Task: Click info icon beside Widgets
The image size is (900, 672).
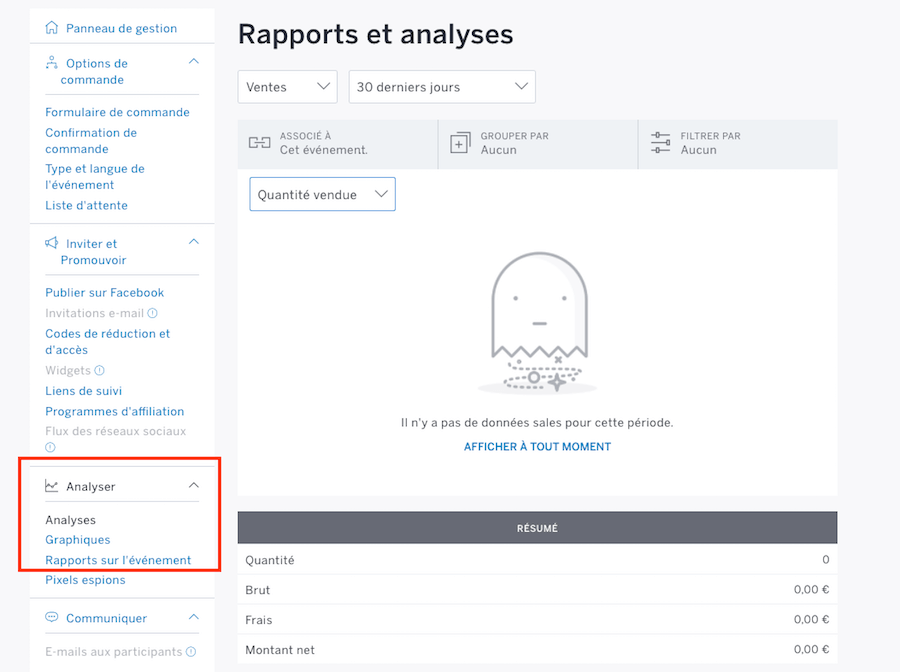Action: click(x=99, y=371)
